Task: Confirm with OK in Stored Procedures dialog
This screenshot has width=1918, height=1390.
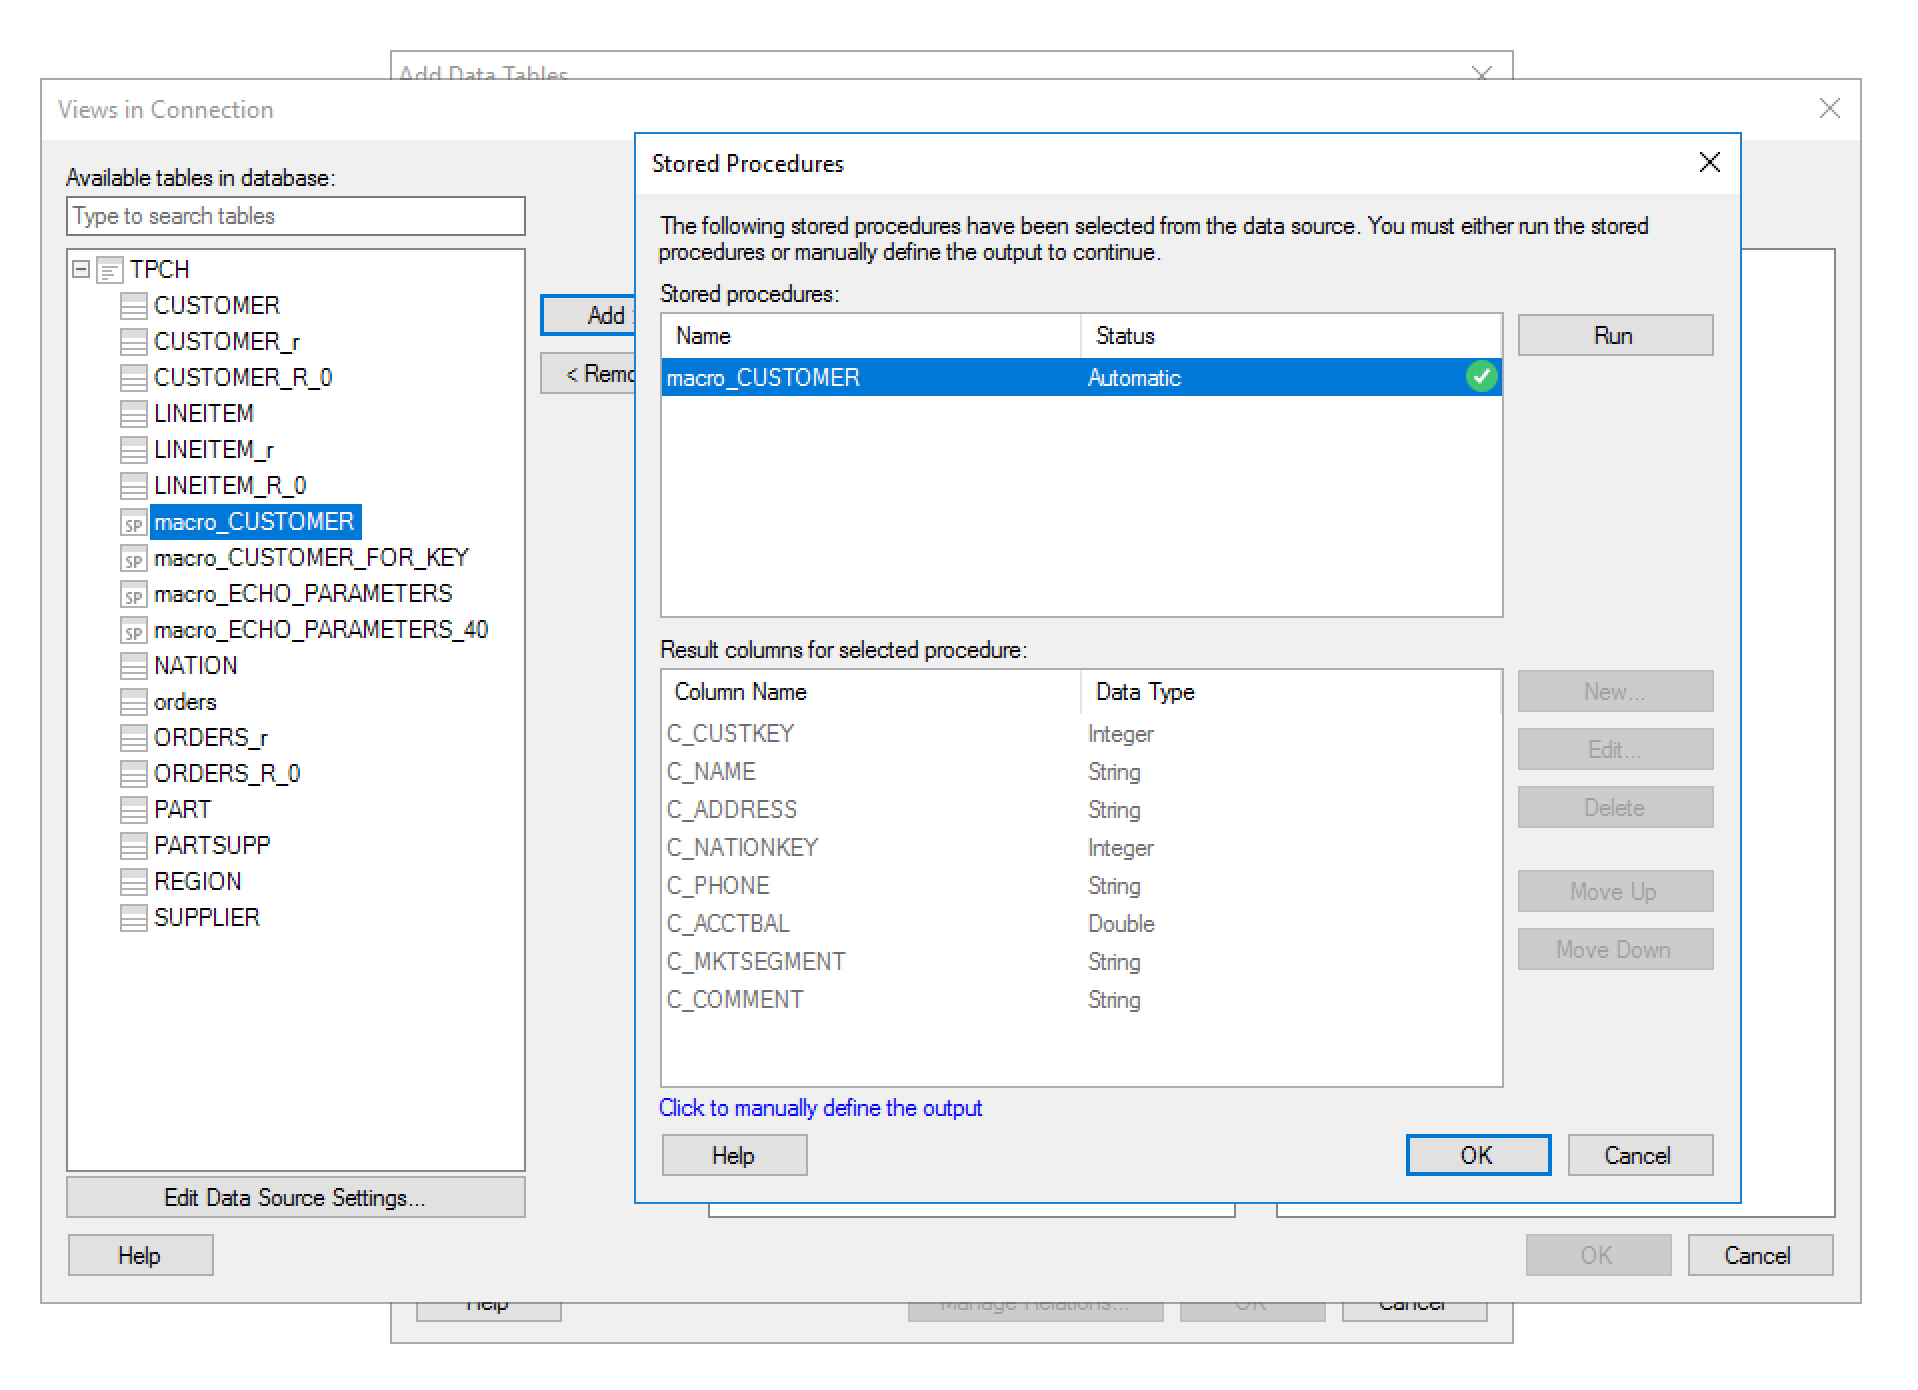Action: point(1477,1155)
